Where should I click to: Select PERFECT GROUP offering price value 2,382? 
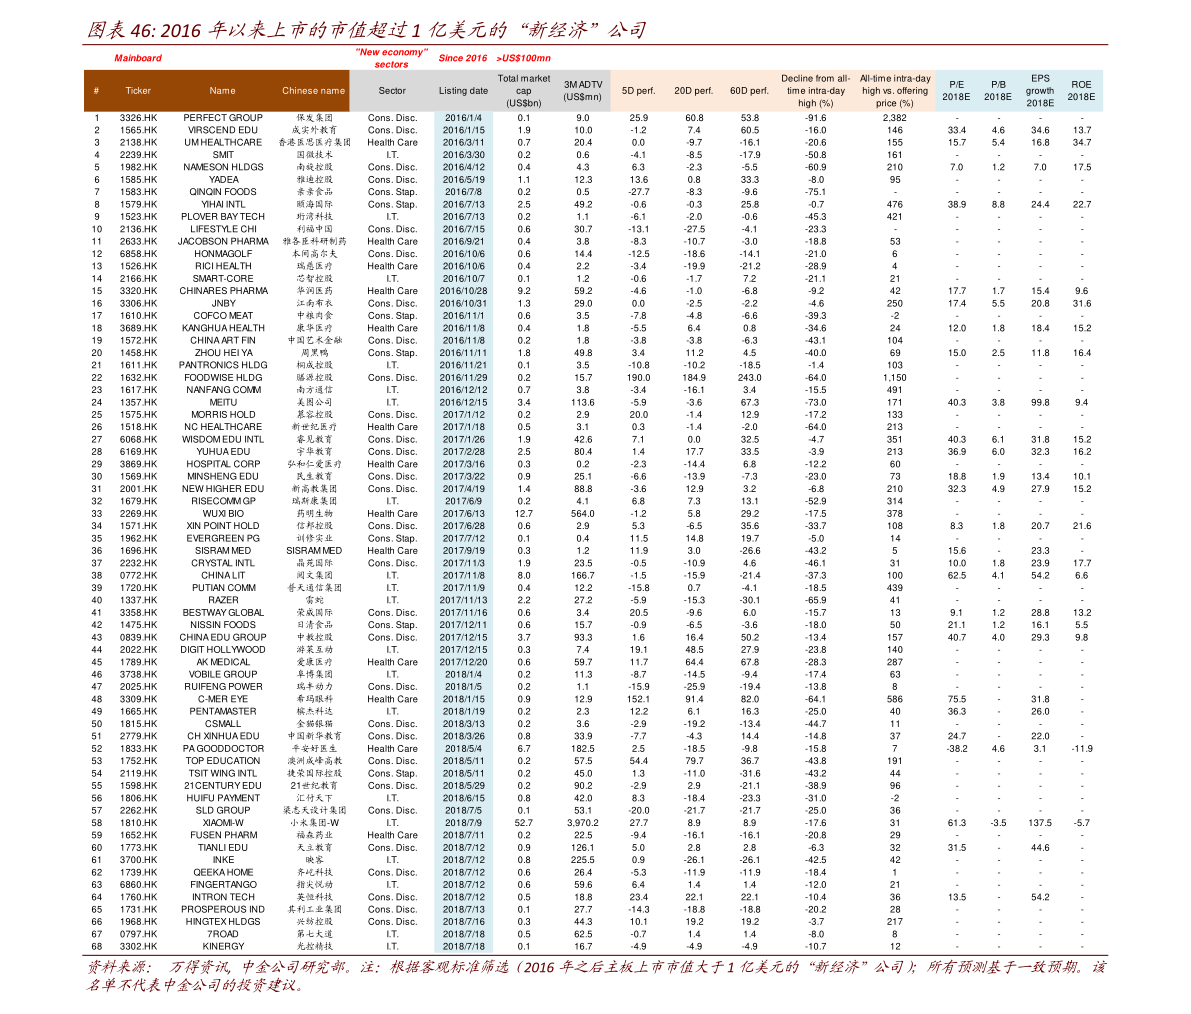[x=895, y=118]
